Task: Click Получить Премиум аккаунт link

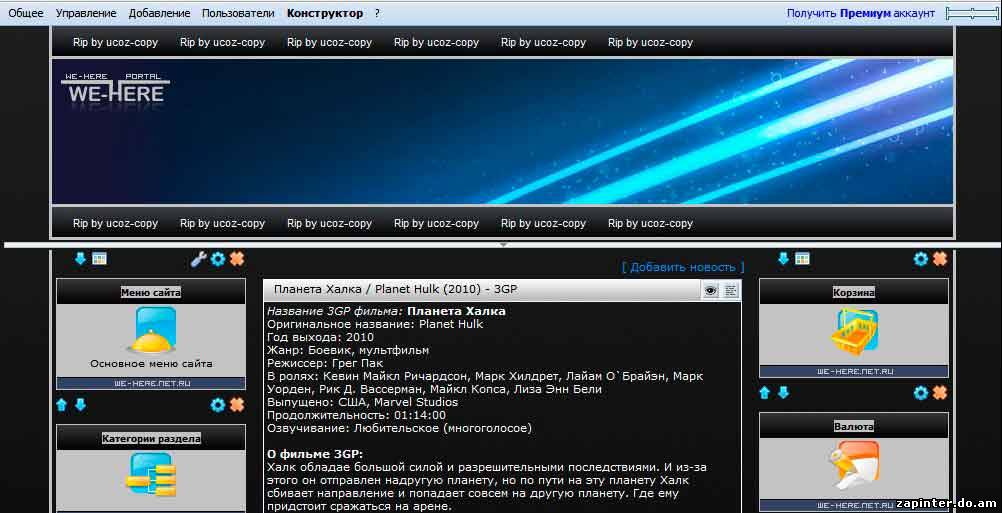Action: (x=860, y=13)
